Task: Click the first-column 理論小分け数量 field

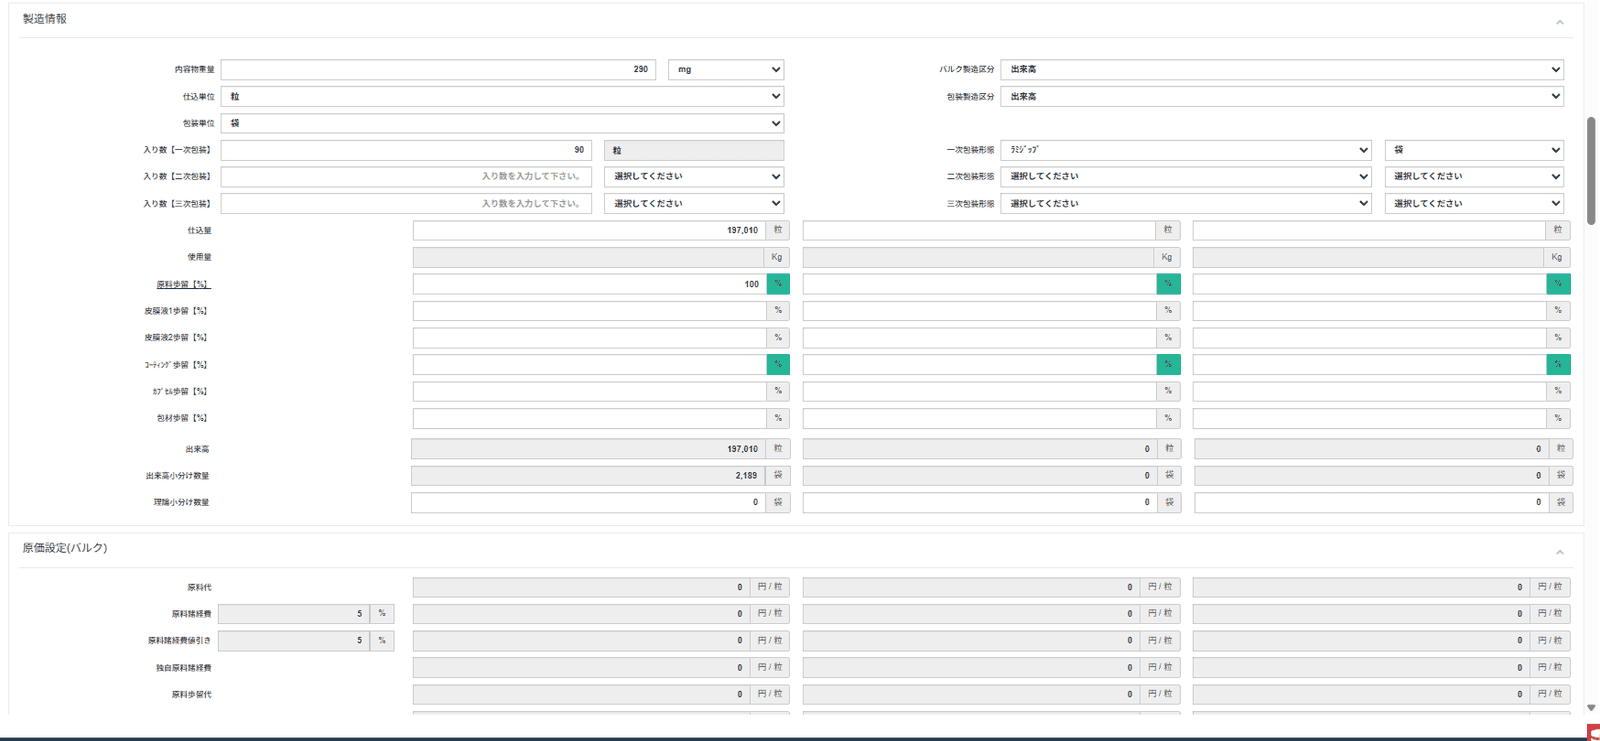Action: coord(588,503)
